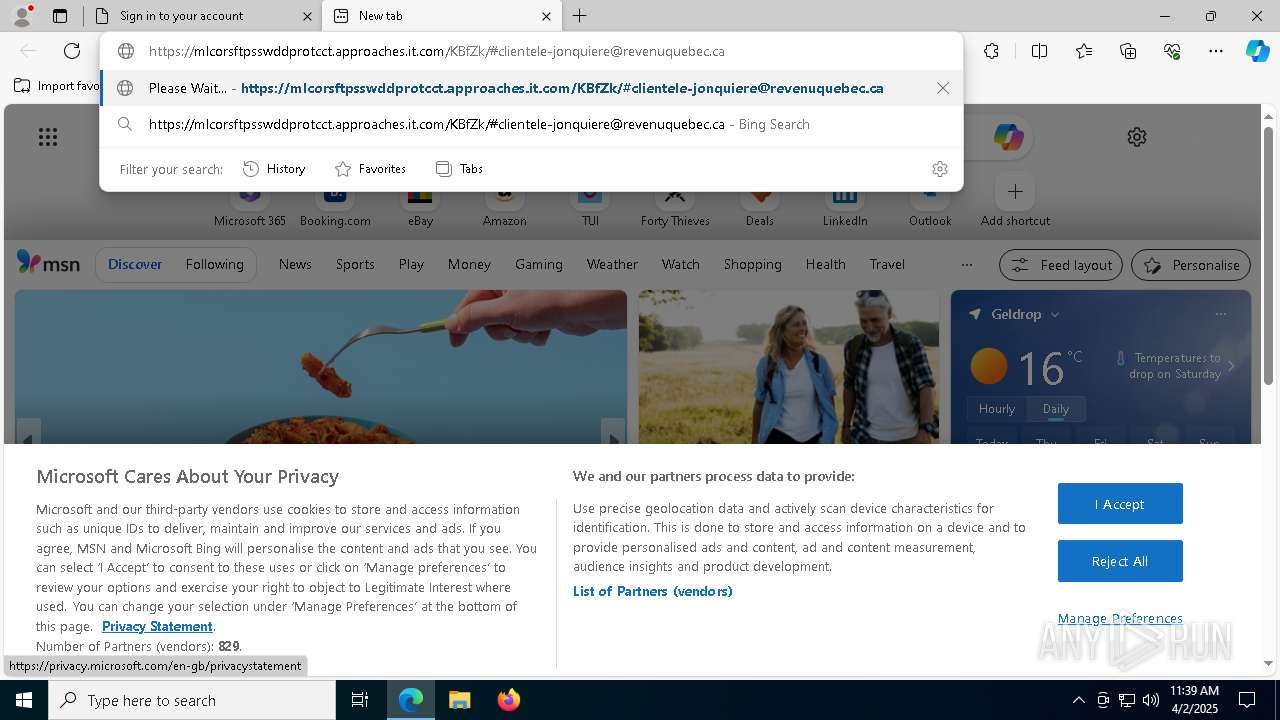The image size is (1280, 720).
Task: Open address bar suggestion settings gear
Action: (940, 169)
